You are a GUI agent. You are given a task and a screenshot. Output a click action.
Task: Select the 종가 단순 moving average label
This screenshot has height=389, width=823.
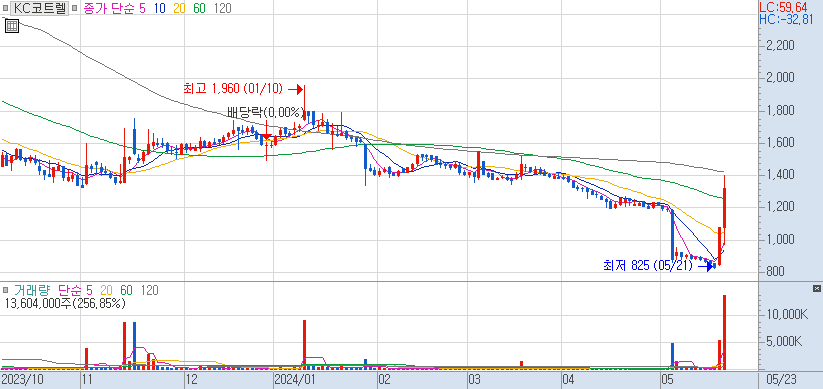pos(109,8)
